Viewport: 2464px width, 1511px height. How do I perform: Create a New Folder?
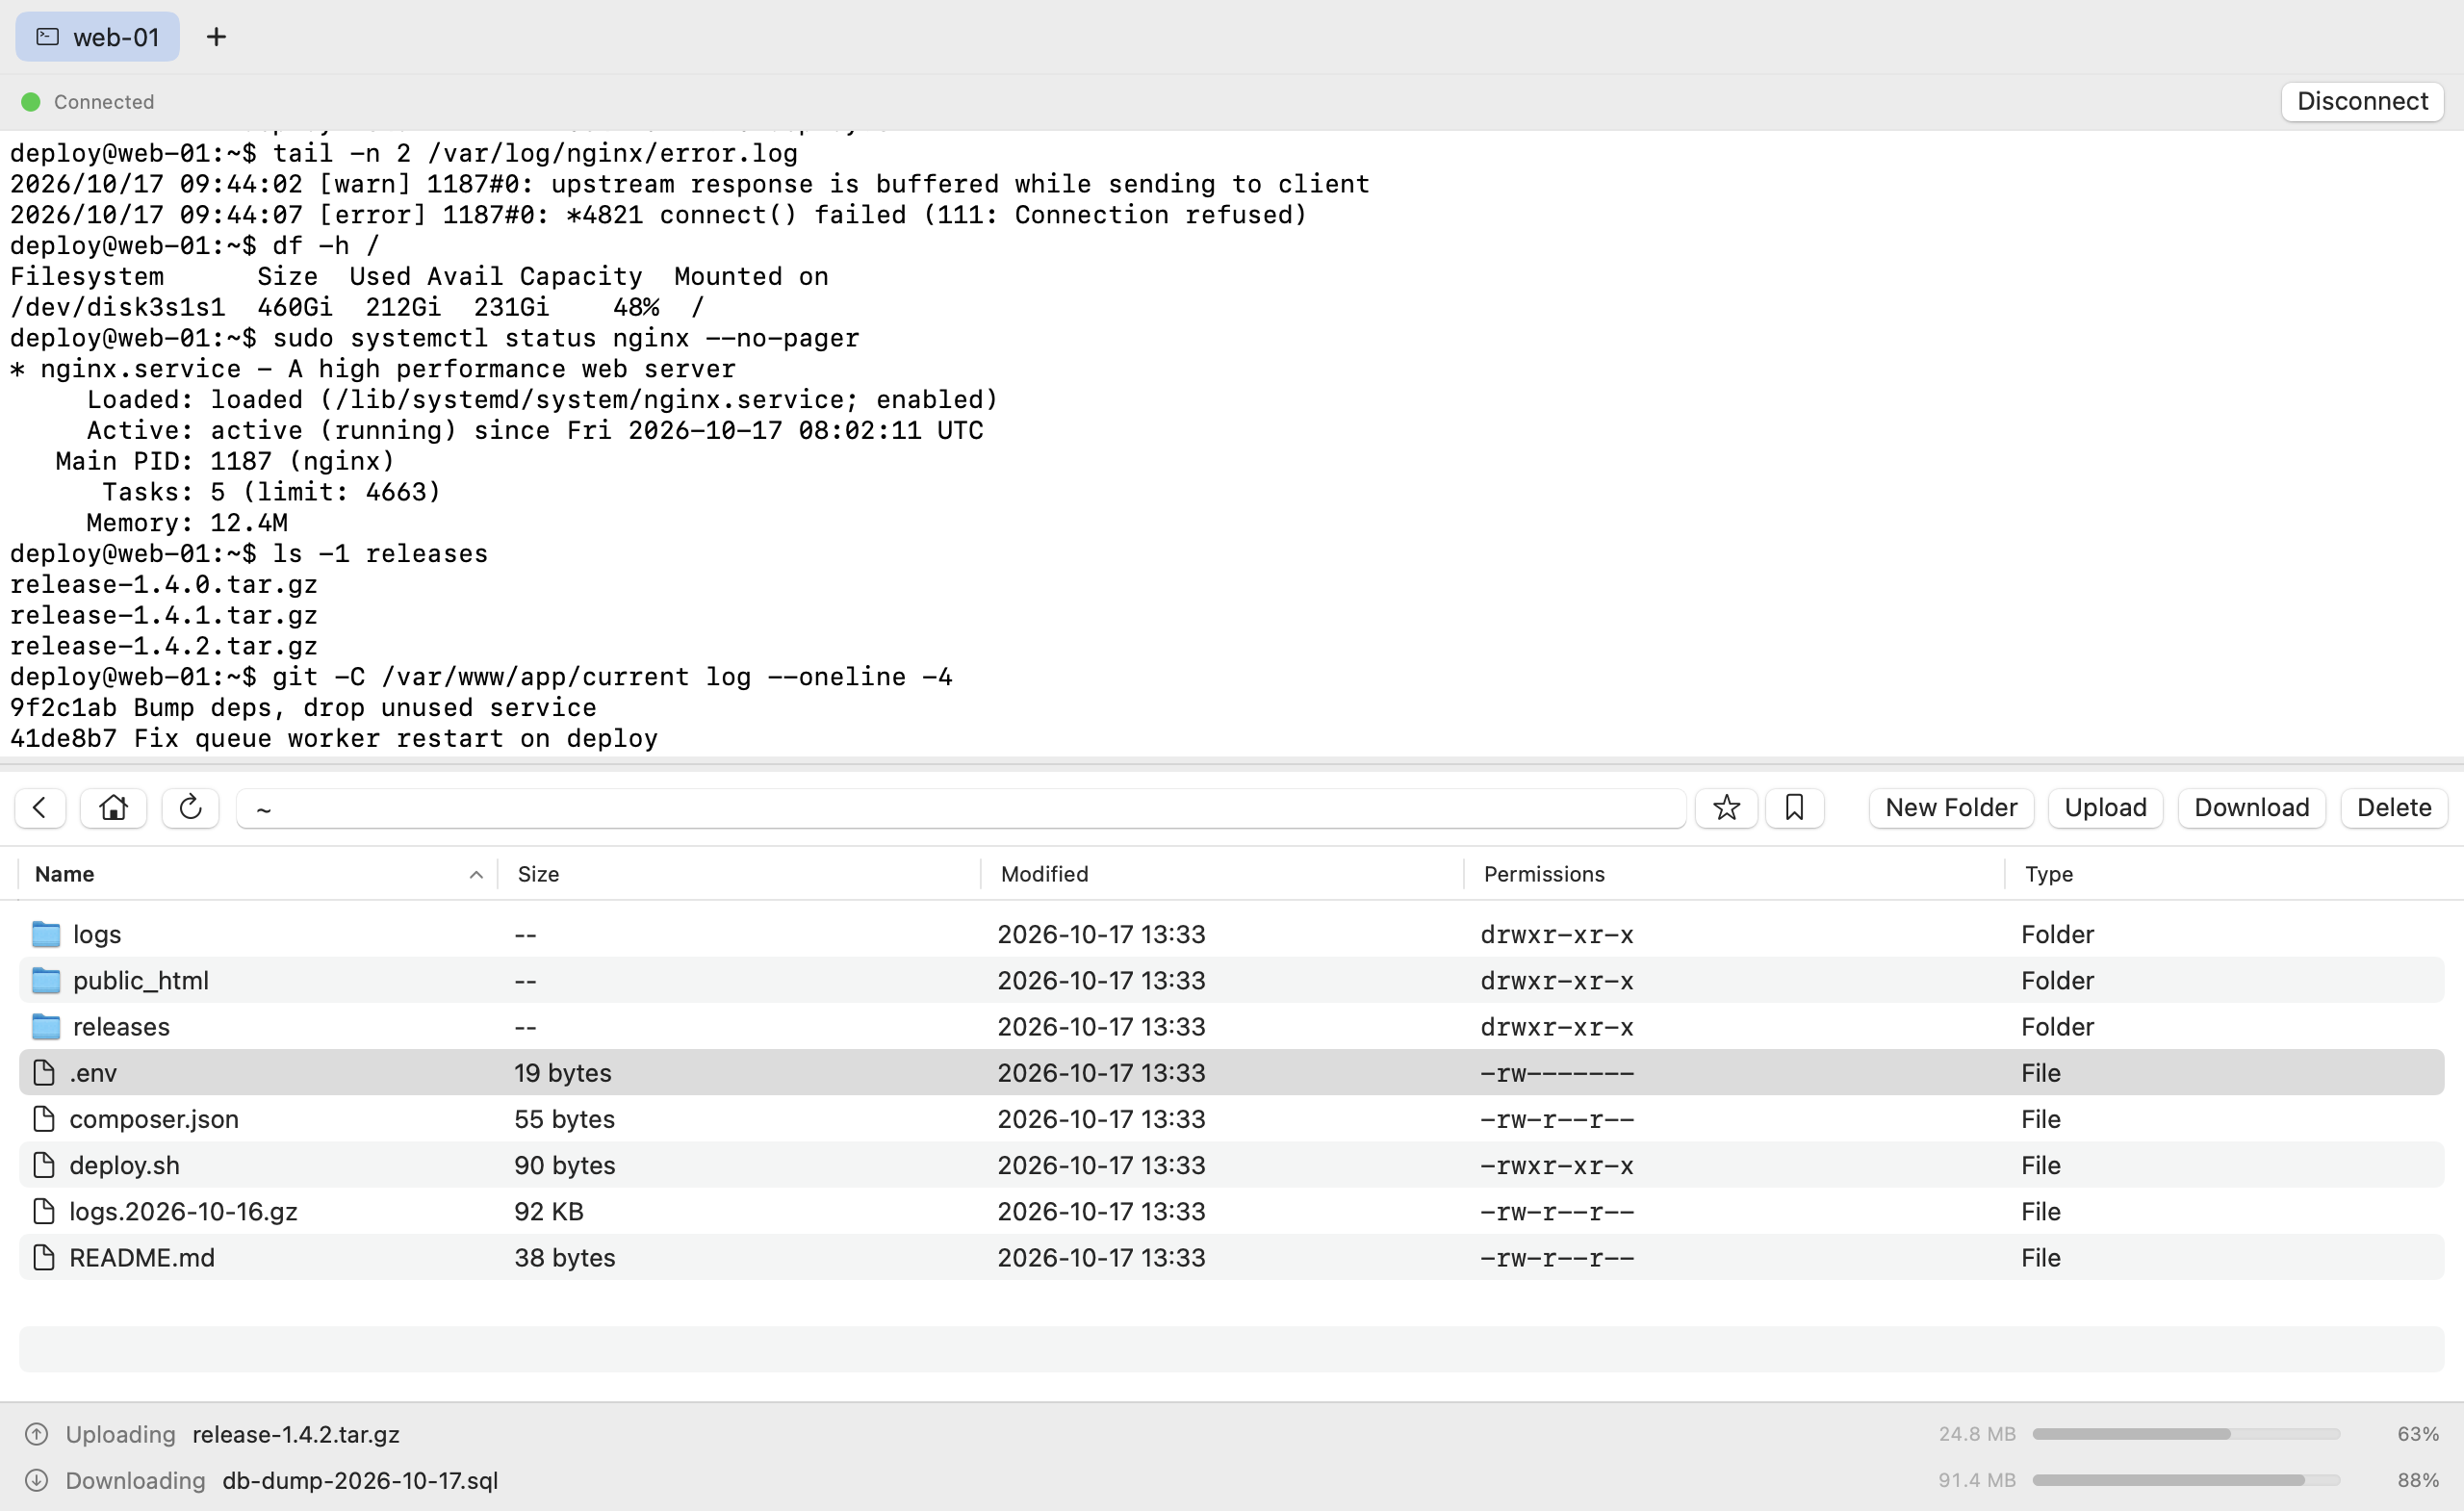point(1950,807)
